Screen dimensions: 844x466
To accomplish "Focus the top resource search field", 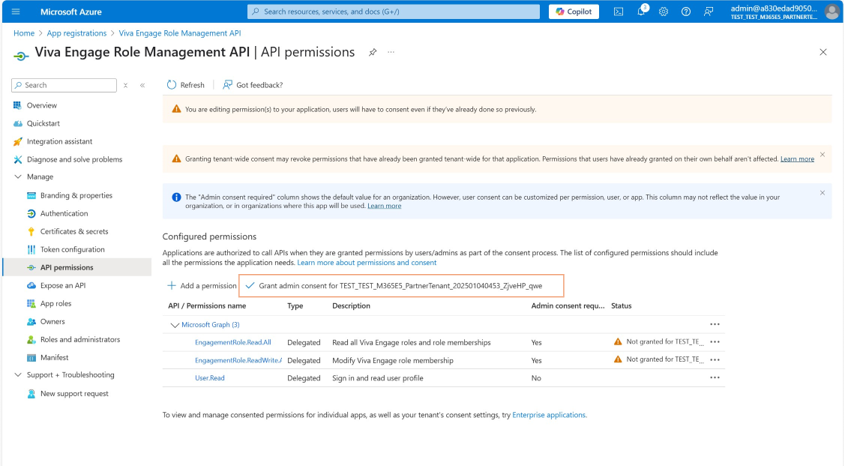I will point(393,11).
